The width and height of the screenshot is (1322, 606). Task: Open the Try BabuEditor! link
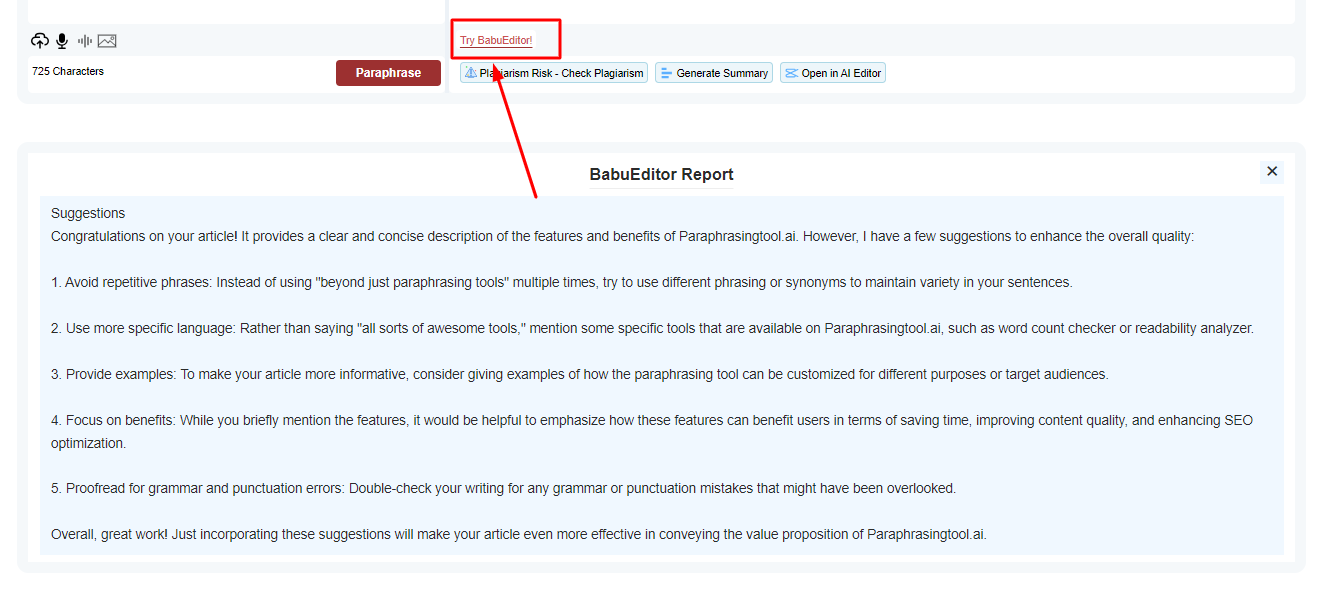tap(496, 41)
